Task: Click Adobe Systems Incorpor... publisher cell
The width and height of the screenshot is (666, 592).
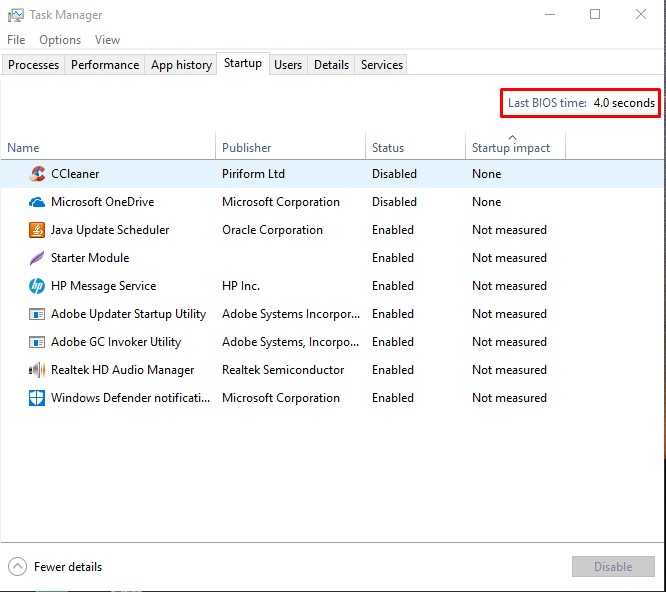Action: pos(291,314)
